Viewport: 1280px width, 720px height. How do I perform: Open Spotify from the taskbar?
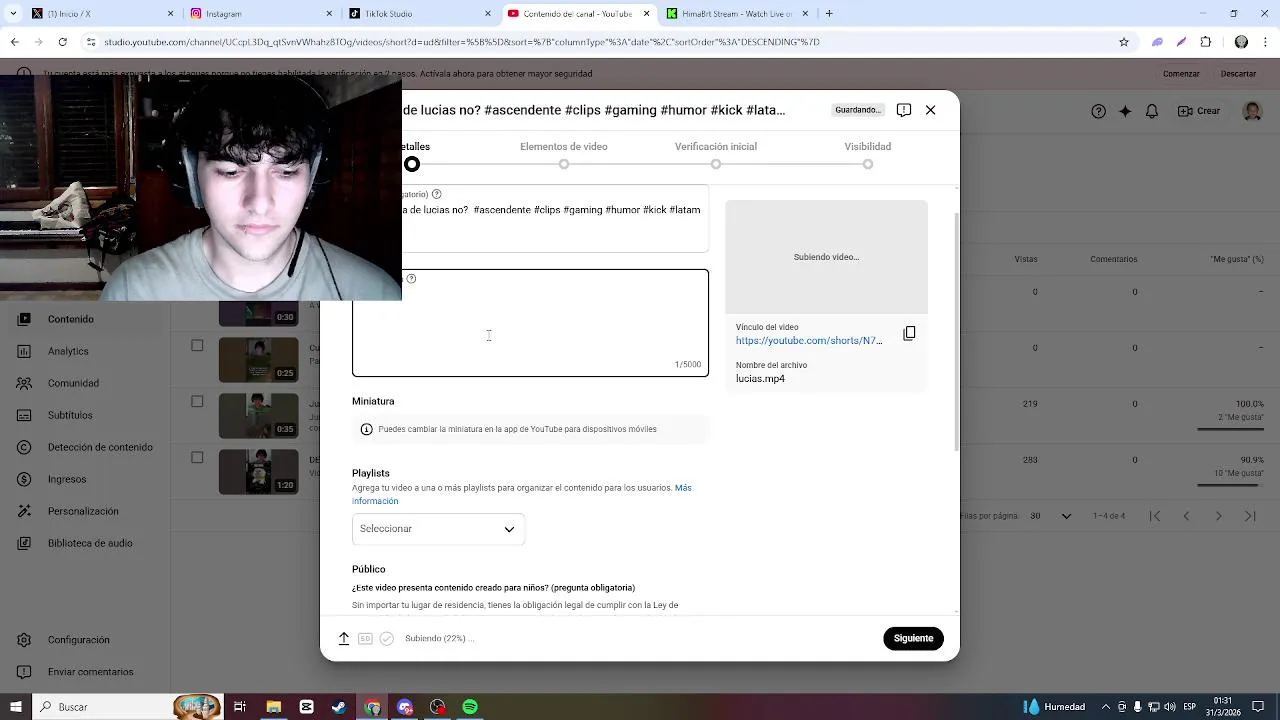click(x=470, y=707)
